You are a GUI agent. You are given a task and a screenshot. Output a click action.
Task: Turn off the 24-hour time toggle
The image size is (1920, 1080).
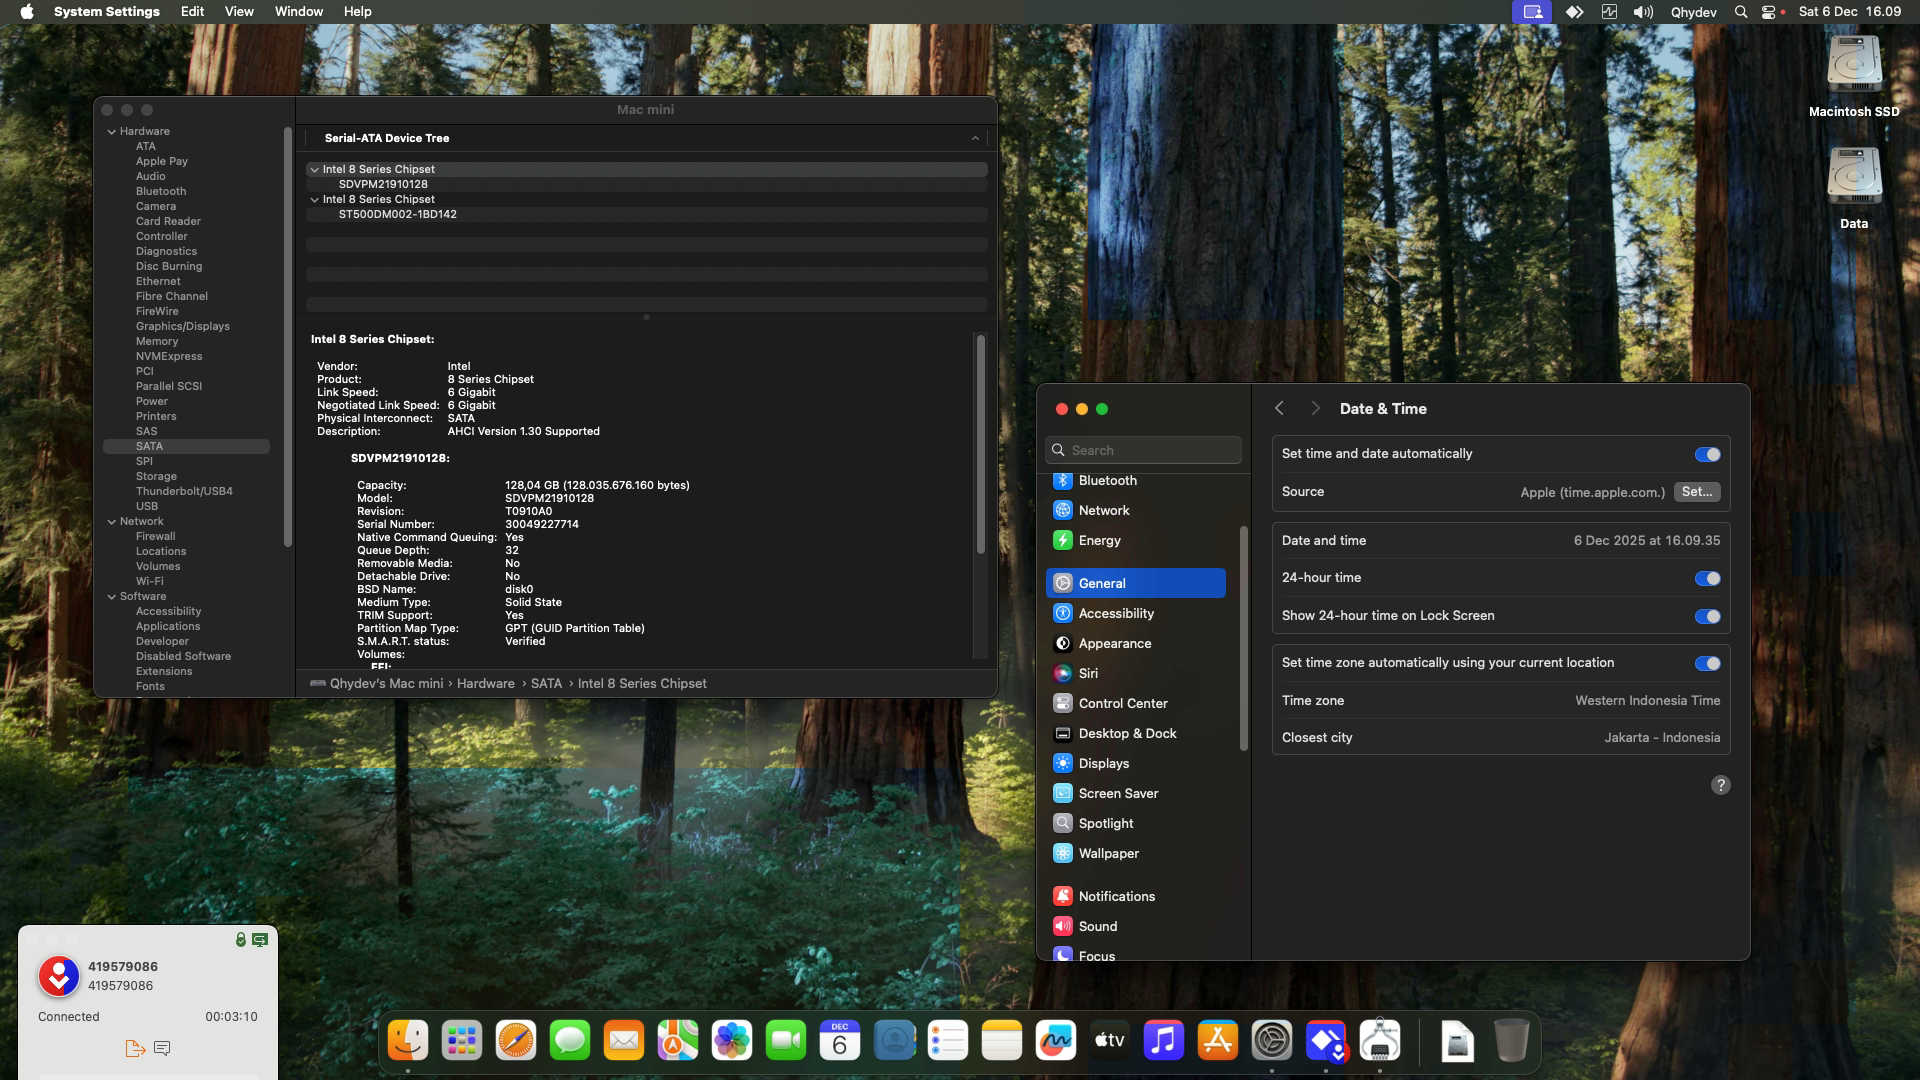point(1706,578)
